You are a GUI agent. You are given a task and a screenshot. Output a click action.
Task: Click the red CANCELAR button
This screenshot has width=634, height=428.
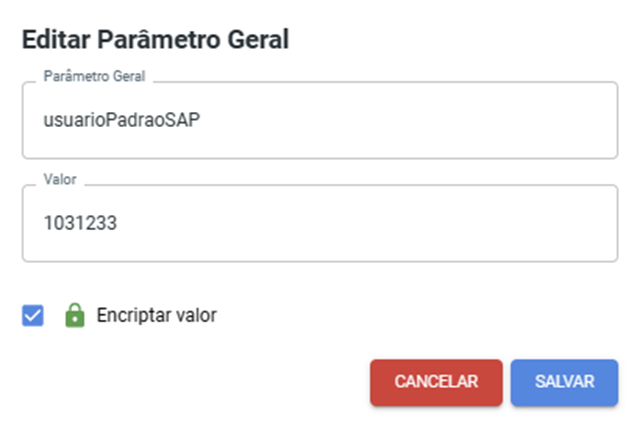pos(436,382)
